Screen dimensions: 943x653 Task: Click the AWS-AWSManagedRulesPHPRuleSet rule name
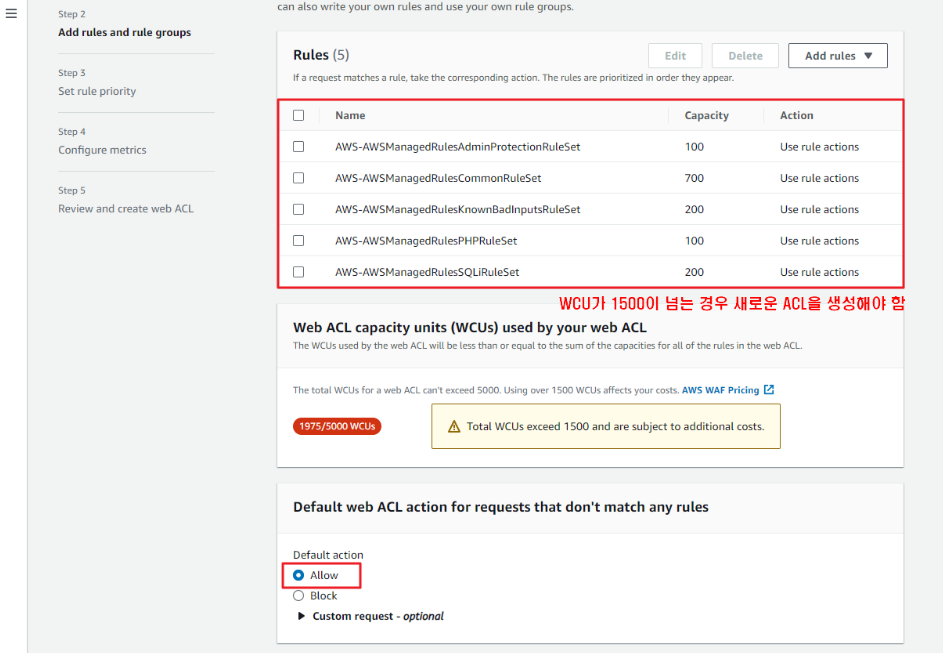[426, 241]
